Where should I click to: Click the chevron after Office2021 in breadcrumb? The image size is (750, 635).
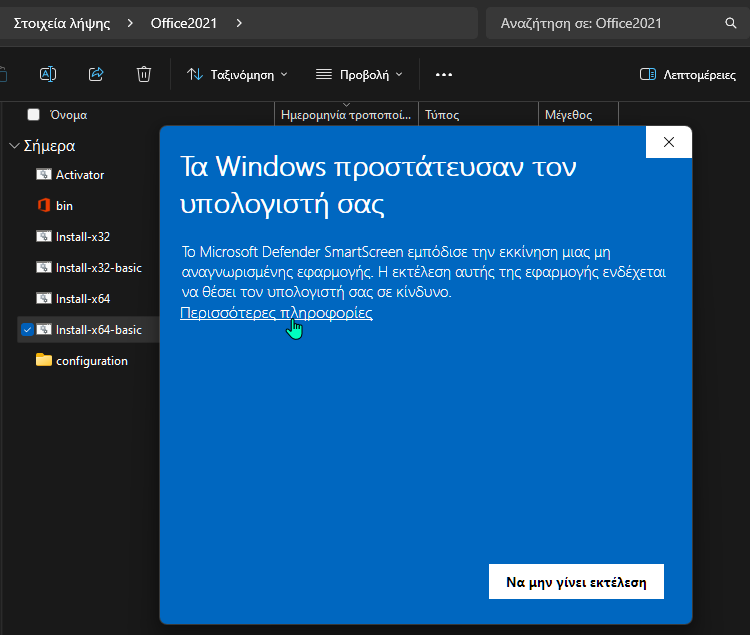point(239,23)
